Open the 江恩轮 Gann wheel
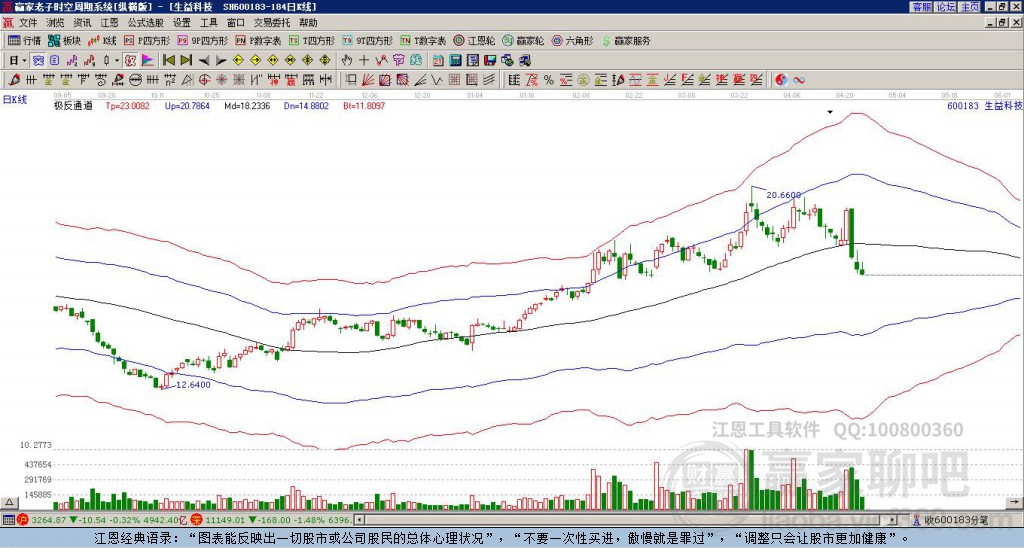This screenshot has height=548, width=1024. 474,40
